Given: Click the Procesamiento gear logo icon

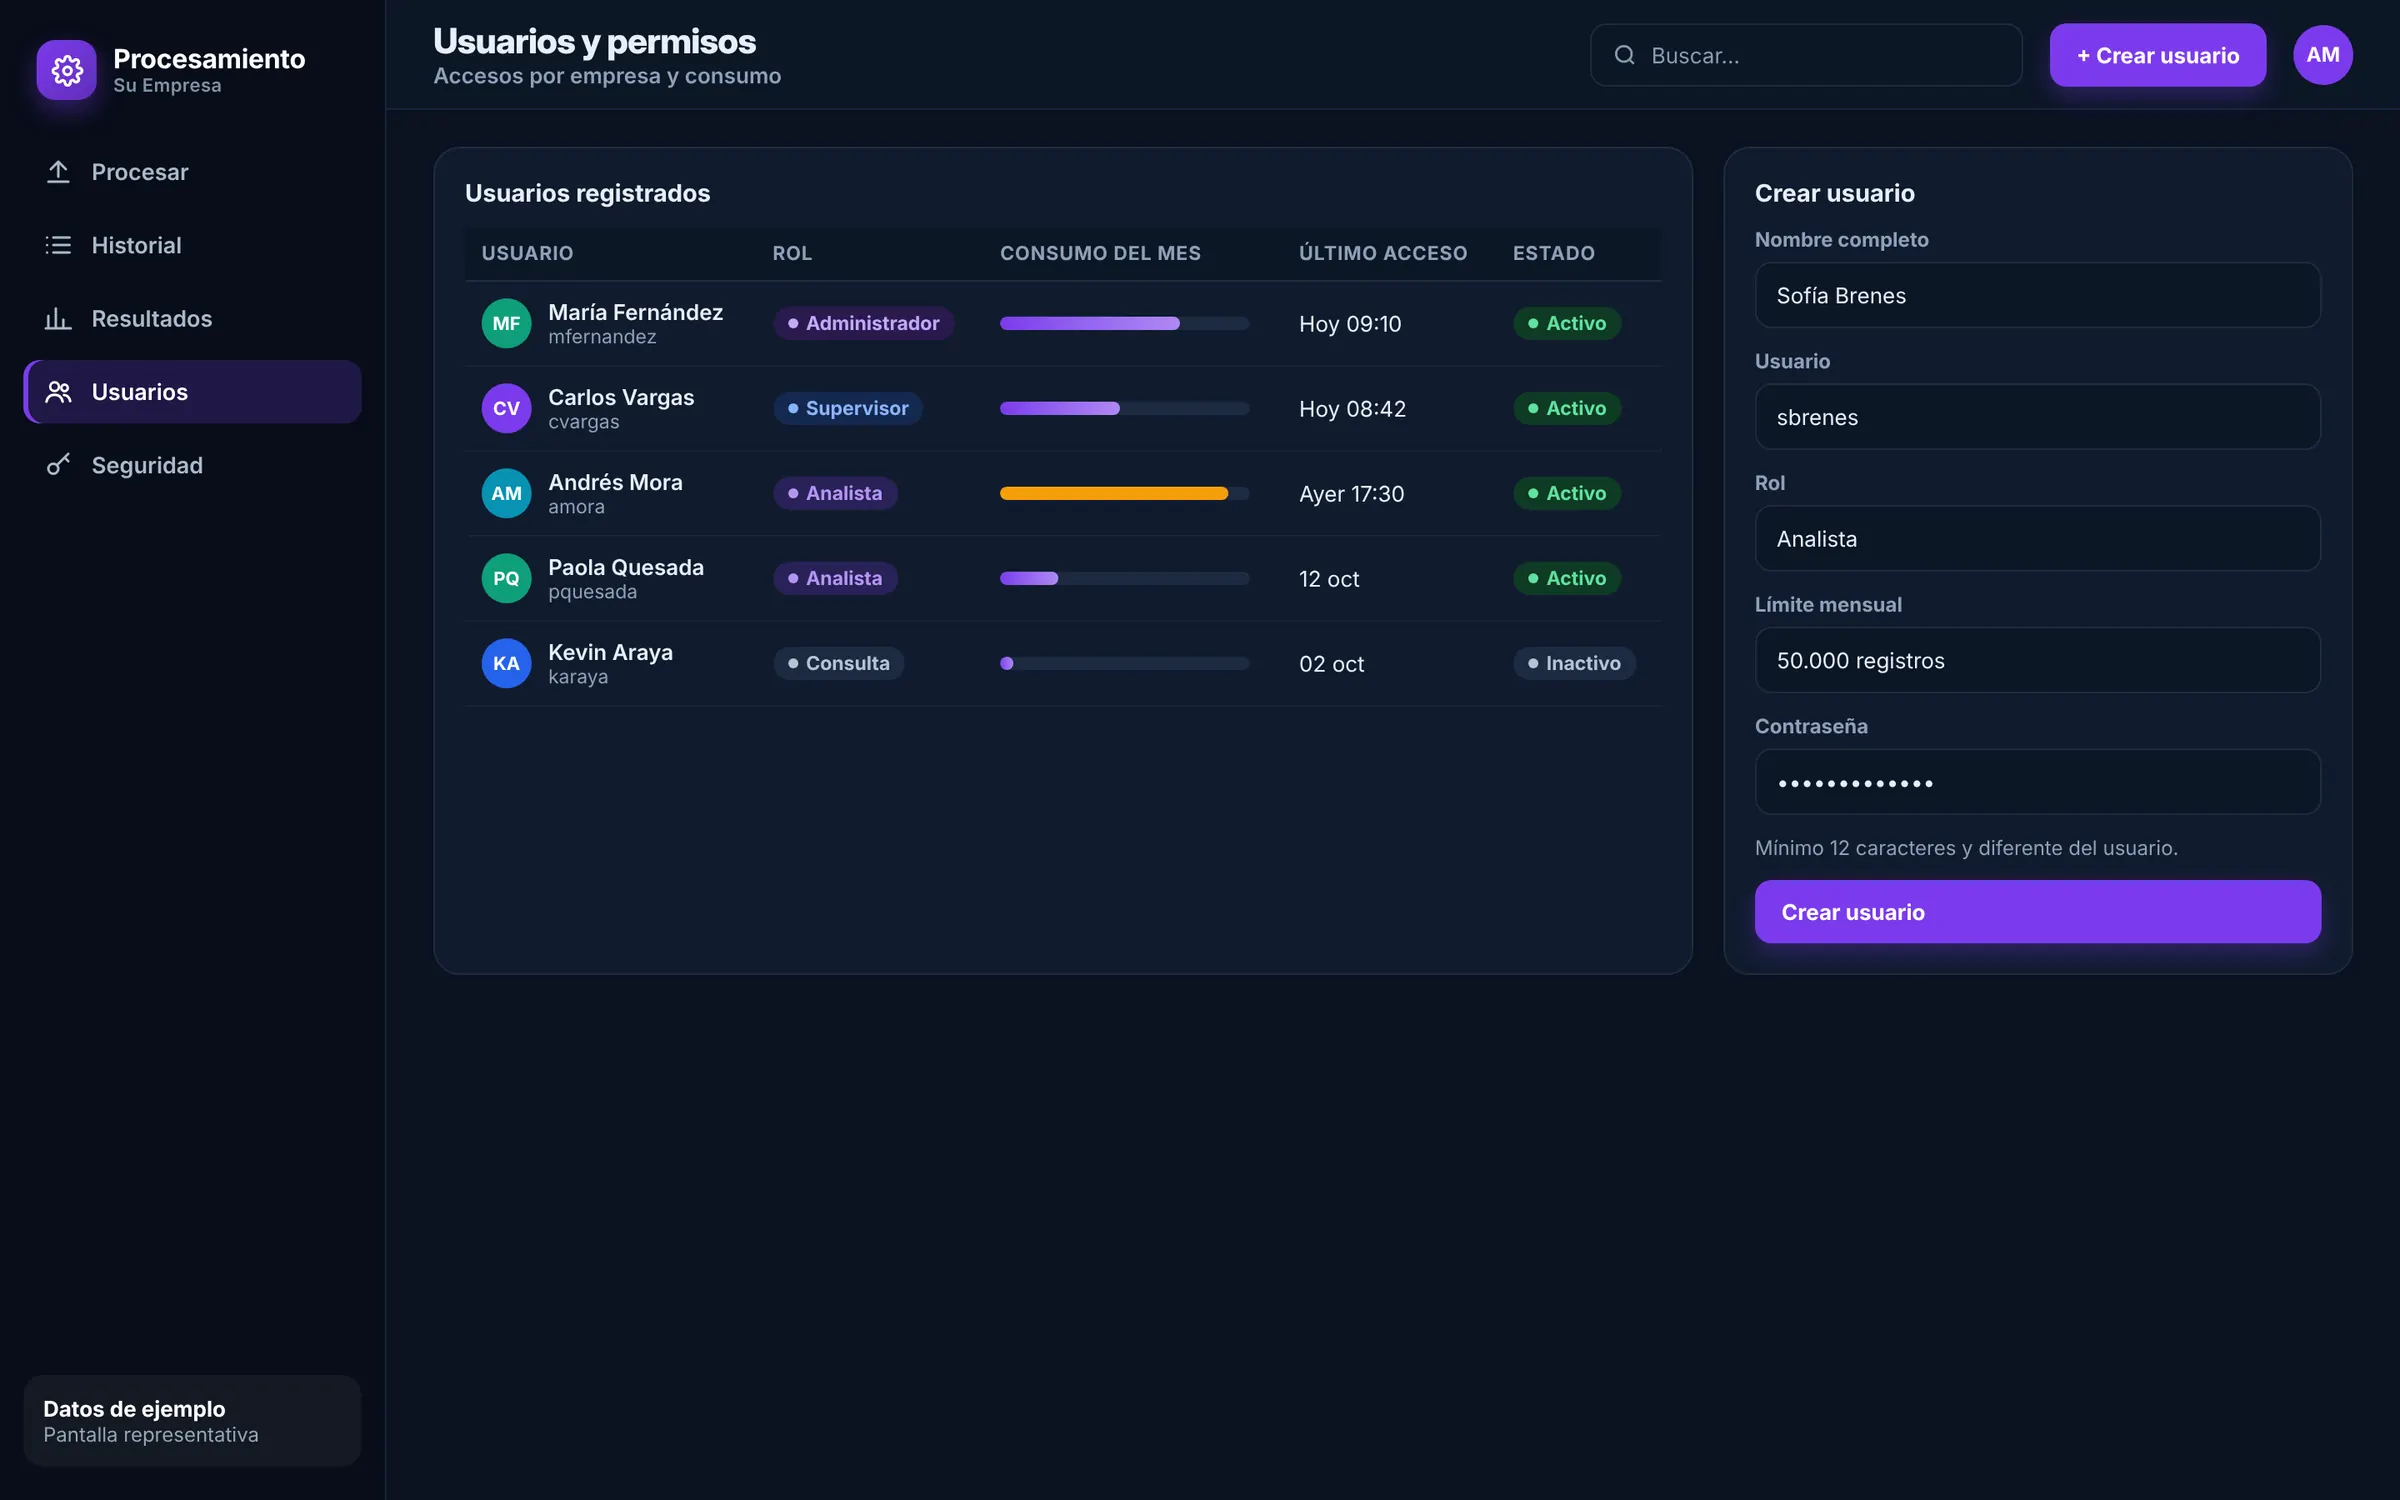Looking at the screenshot, I should [67, 70].
